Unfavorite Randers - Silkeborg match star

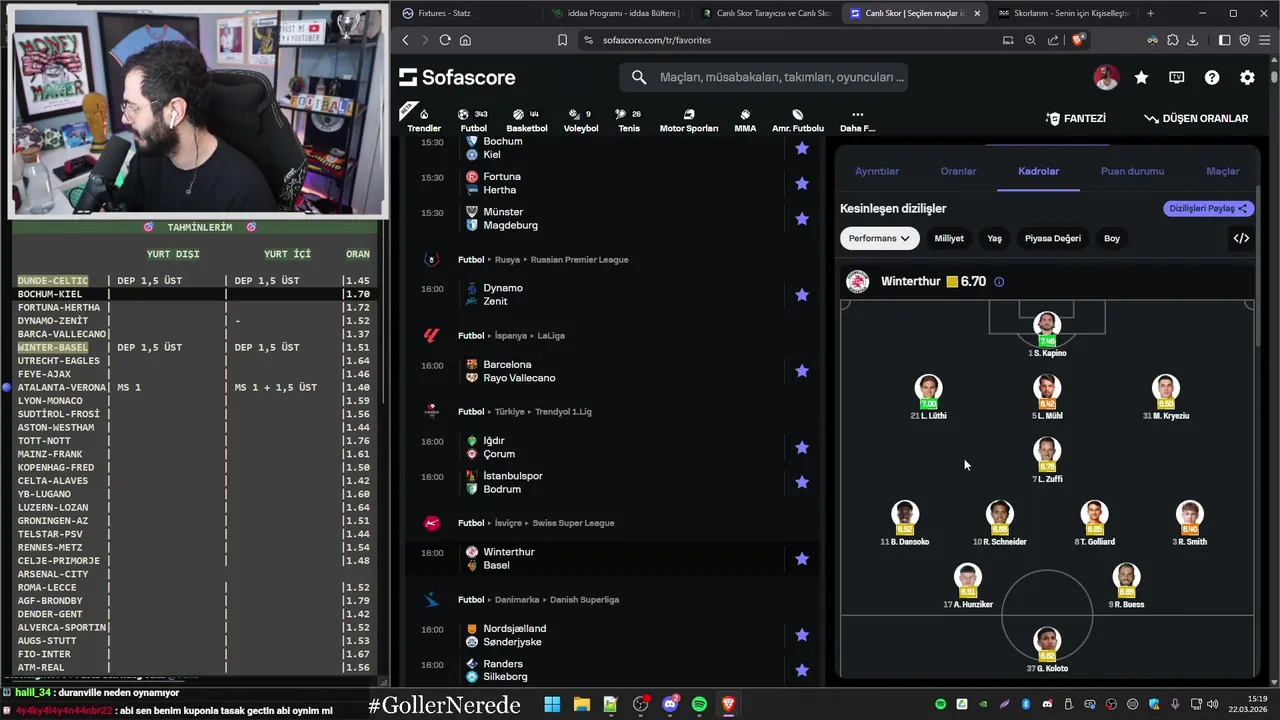801,670
